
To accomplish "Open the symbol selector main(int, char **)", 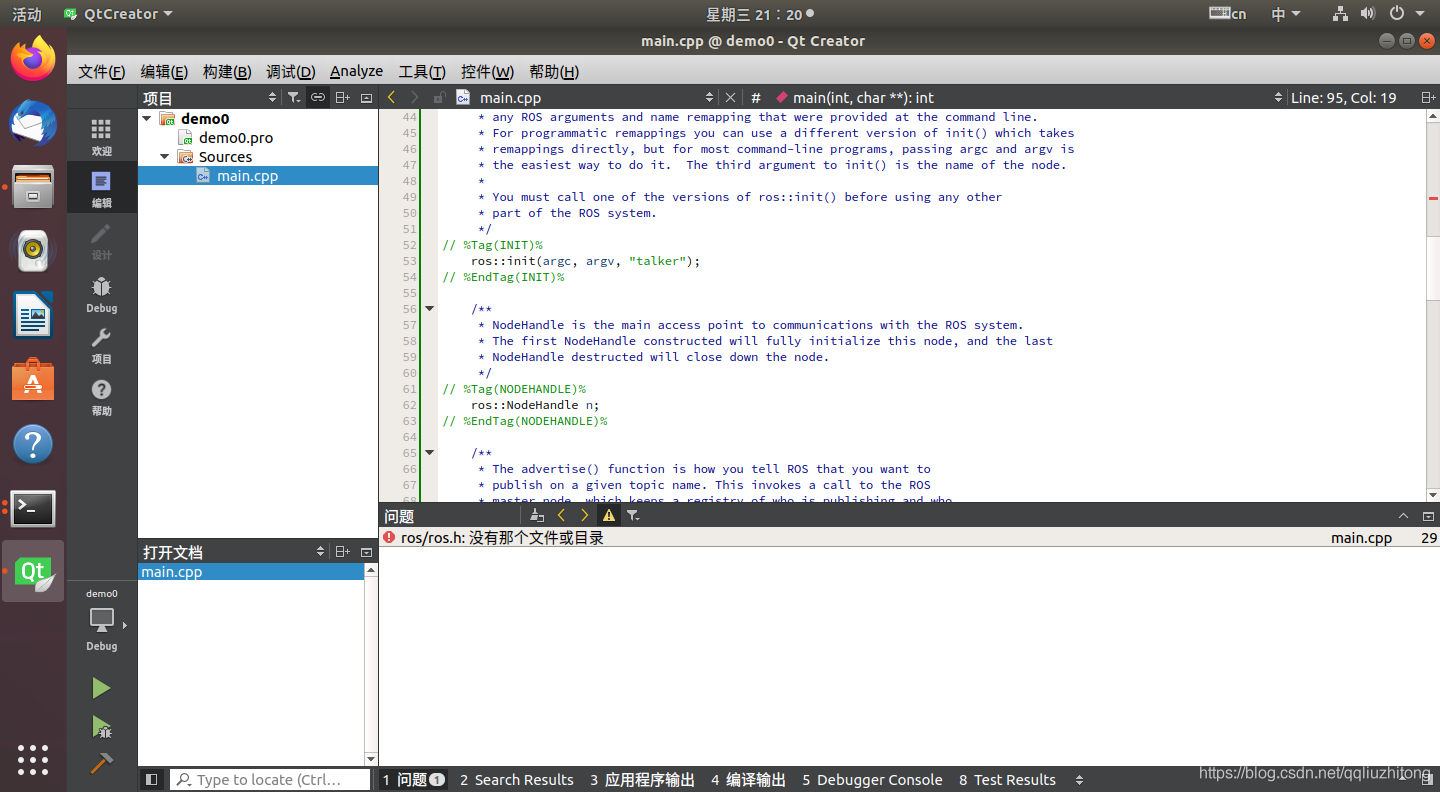I will (x=1028, y=97).
